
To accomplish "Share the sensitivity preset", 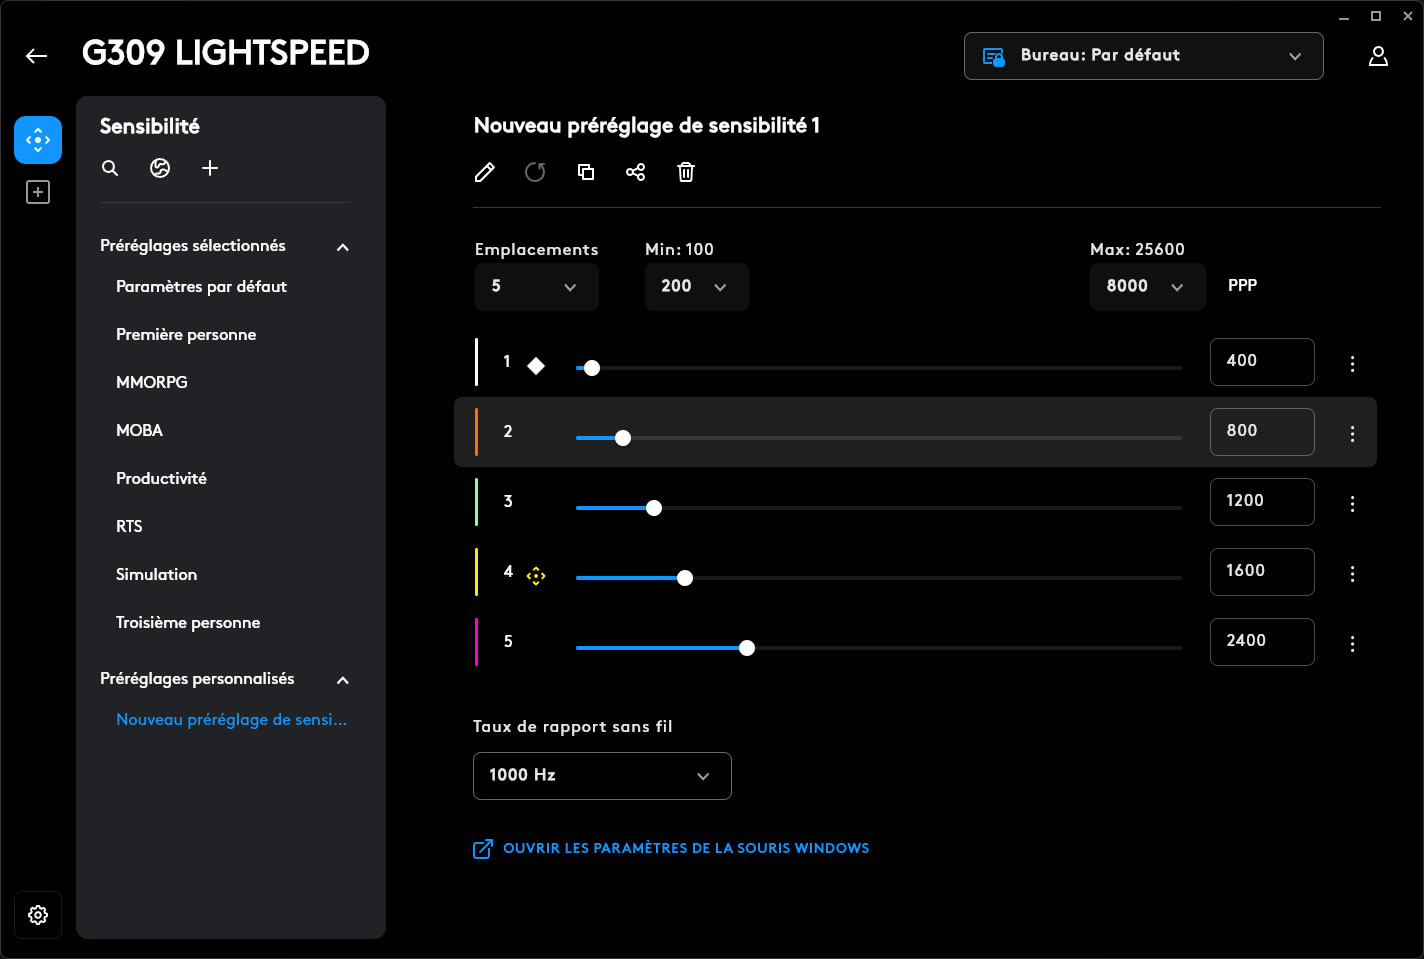I will coord(636,172).
